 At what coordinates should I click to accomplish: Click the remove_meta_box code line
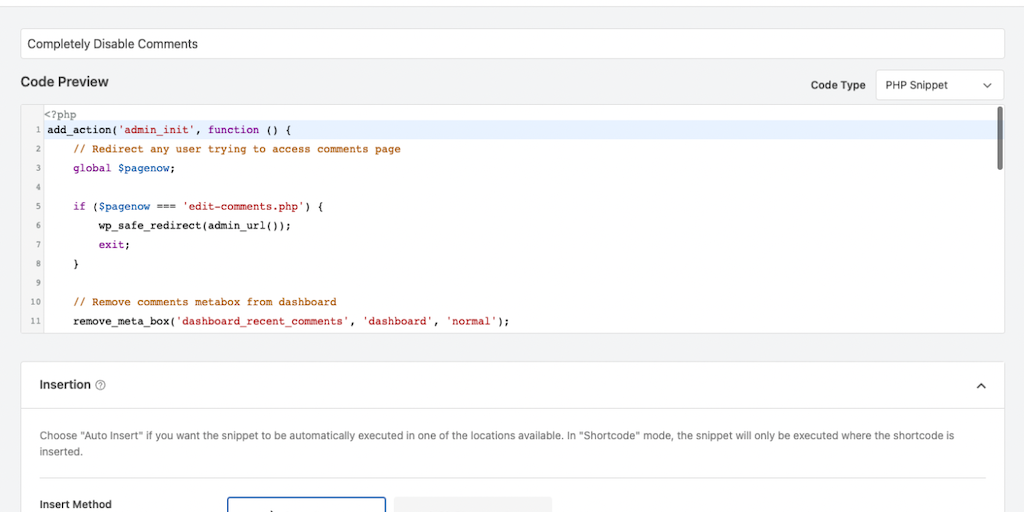pyautogui.click(x=291, y=321)
